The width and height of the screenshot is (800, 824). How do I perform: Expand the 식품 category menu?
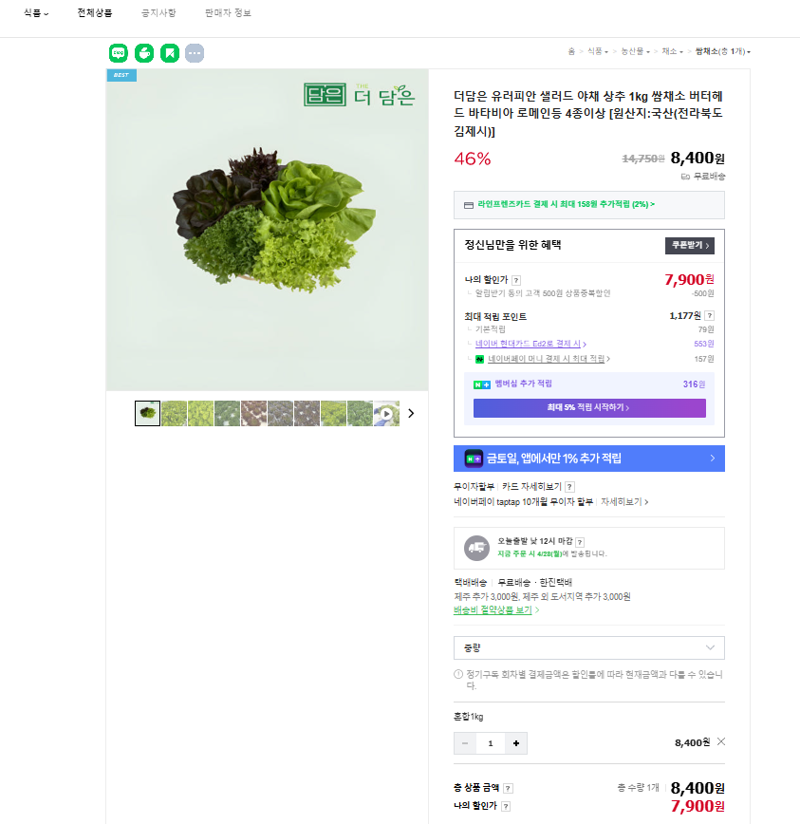click(36, 13)
